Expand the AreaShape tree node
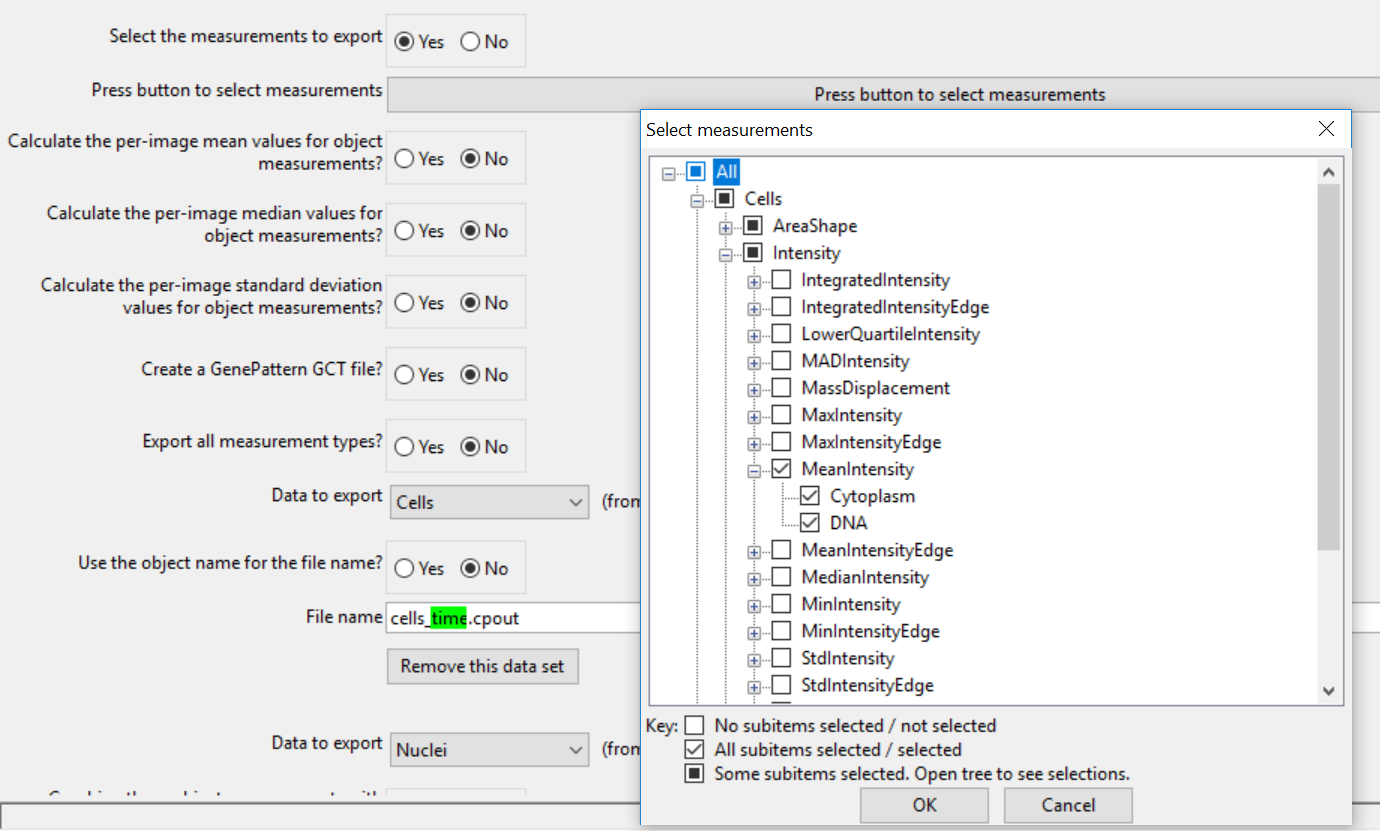The image size is (1380, 831). click(x=726, y=227)
